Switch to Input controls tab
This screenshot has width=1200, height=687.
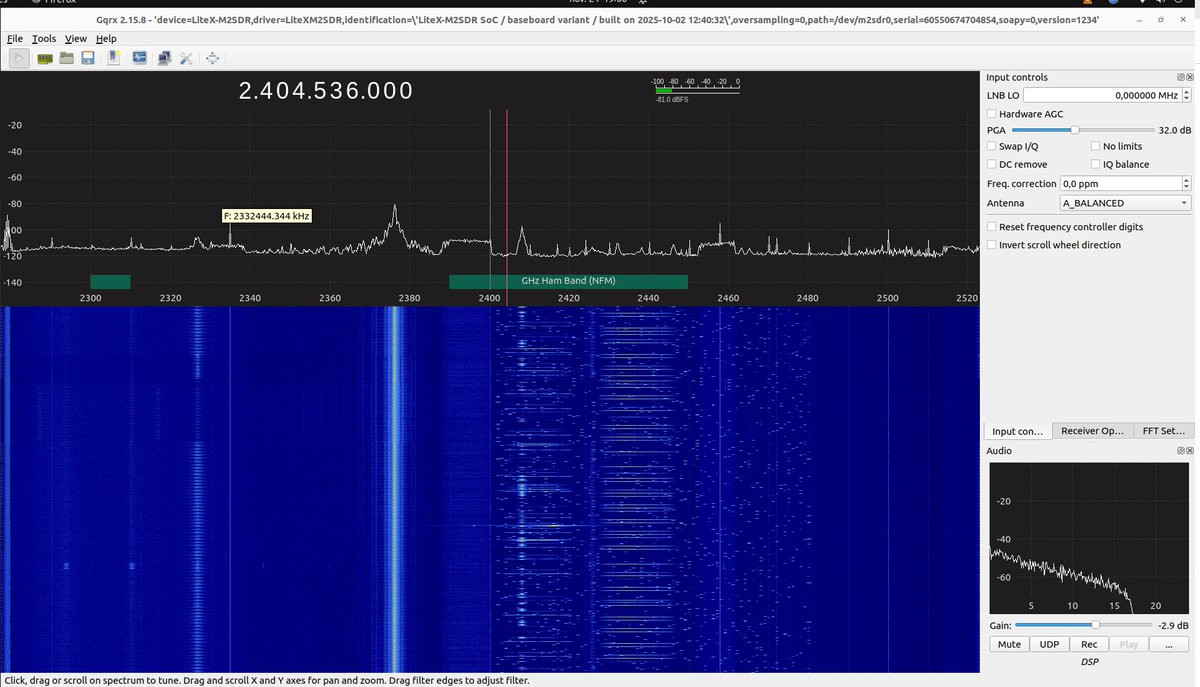point(1018,431)
